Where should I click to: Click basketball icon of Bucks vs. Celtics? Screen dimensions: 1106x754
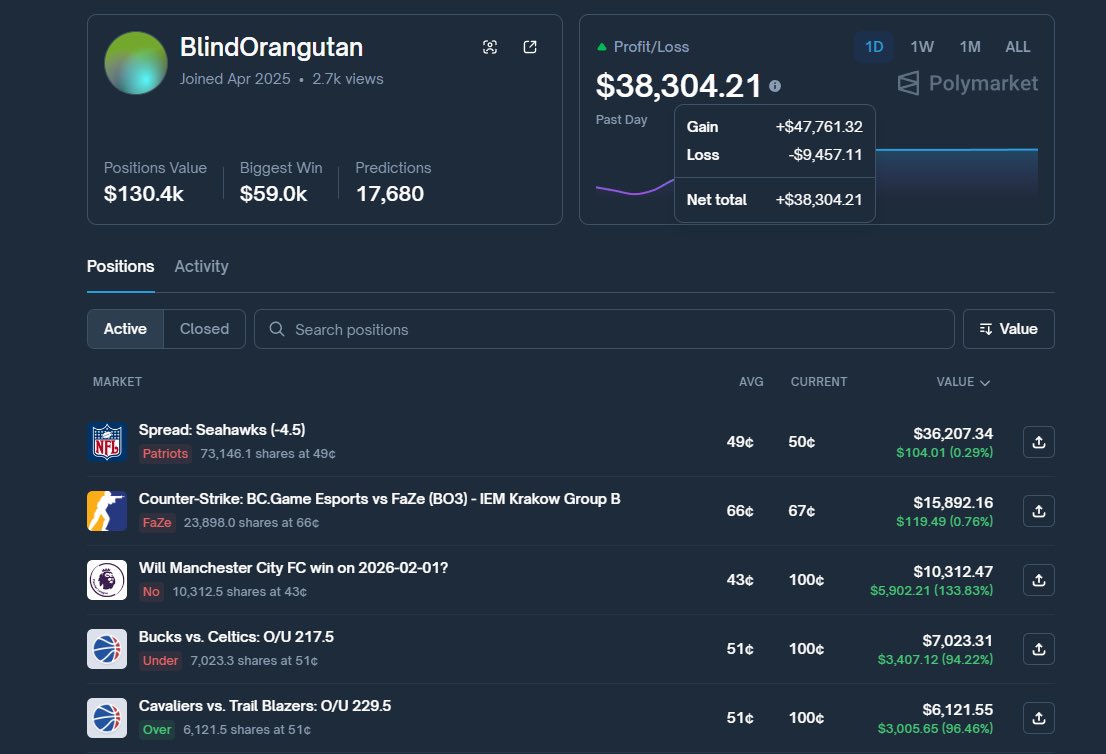(107, 649)
